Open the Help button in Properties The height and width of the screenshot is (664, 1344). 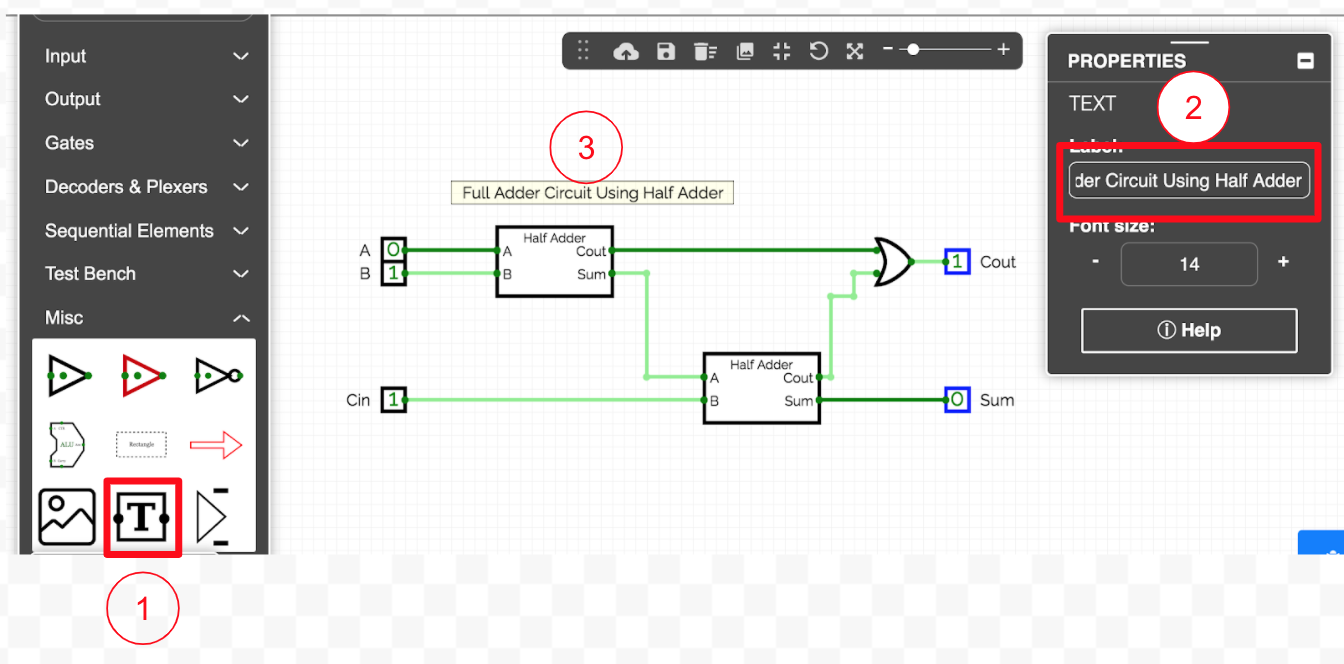coord(1189,330)
